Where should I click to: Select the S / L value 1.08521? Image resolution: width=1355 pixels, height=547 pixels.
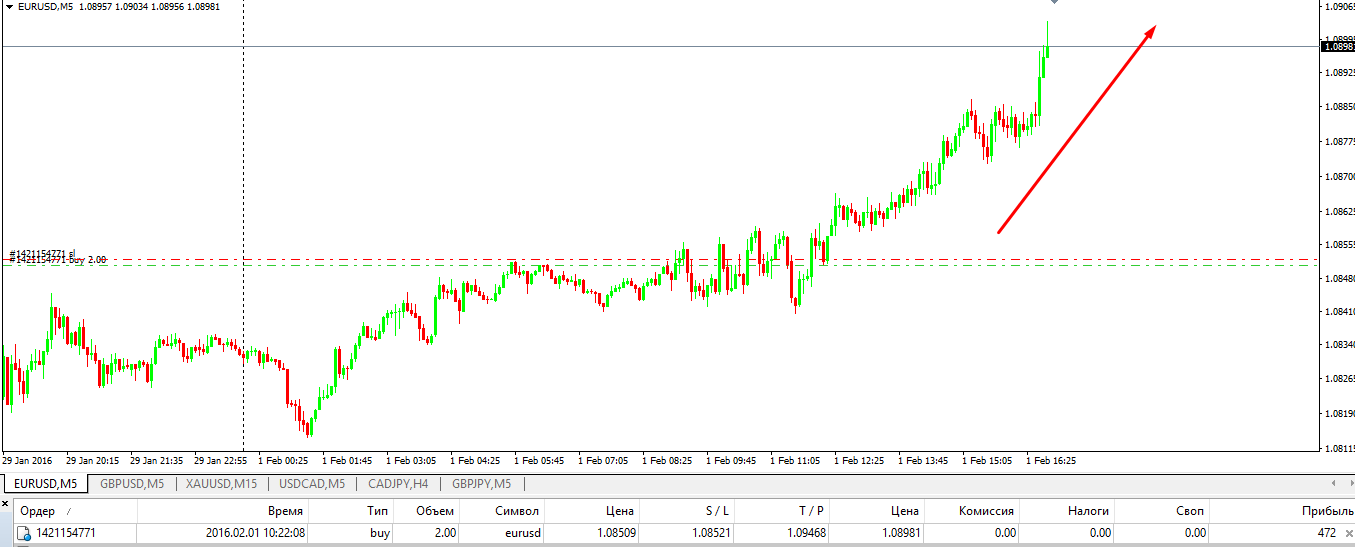(x=710, y=533)
